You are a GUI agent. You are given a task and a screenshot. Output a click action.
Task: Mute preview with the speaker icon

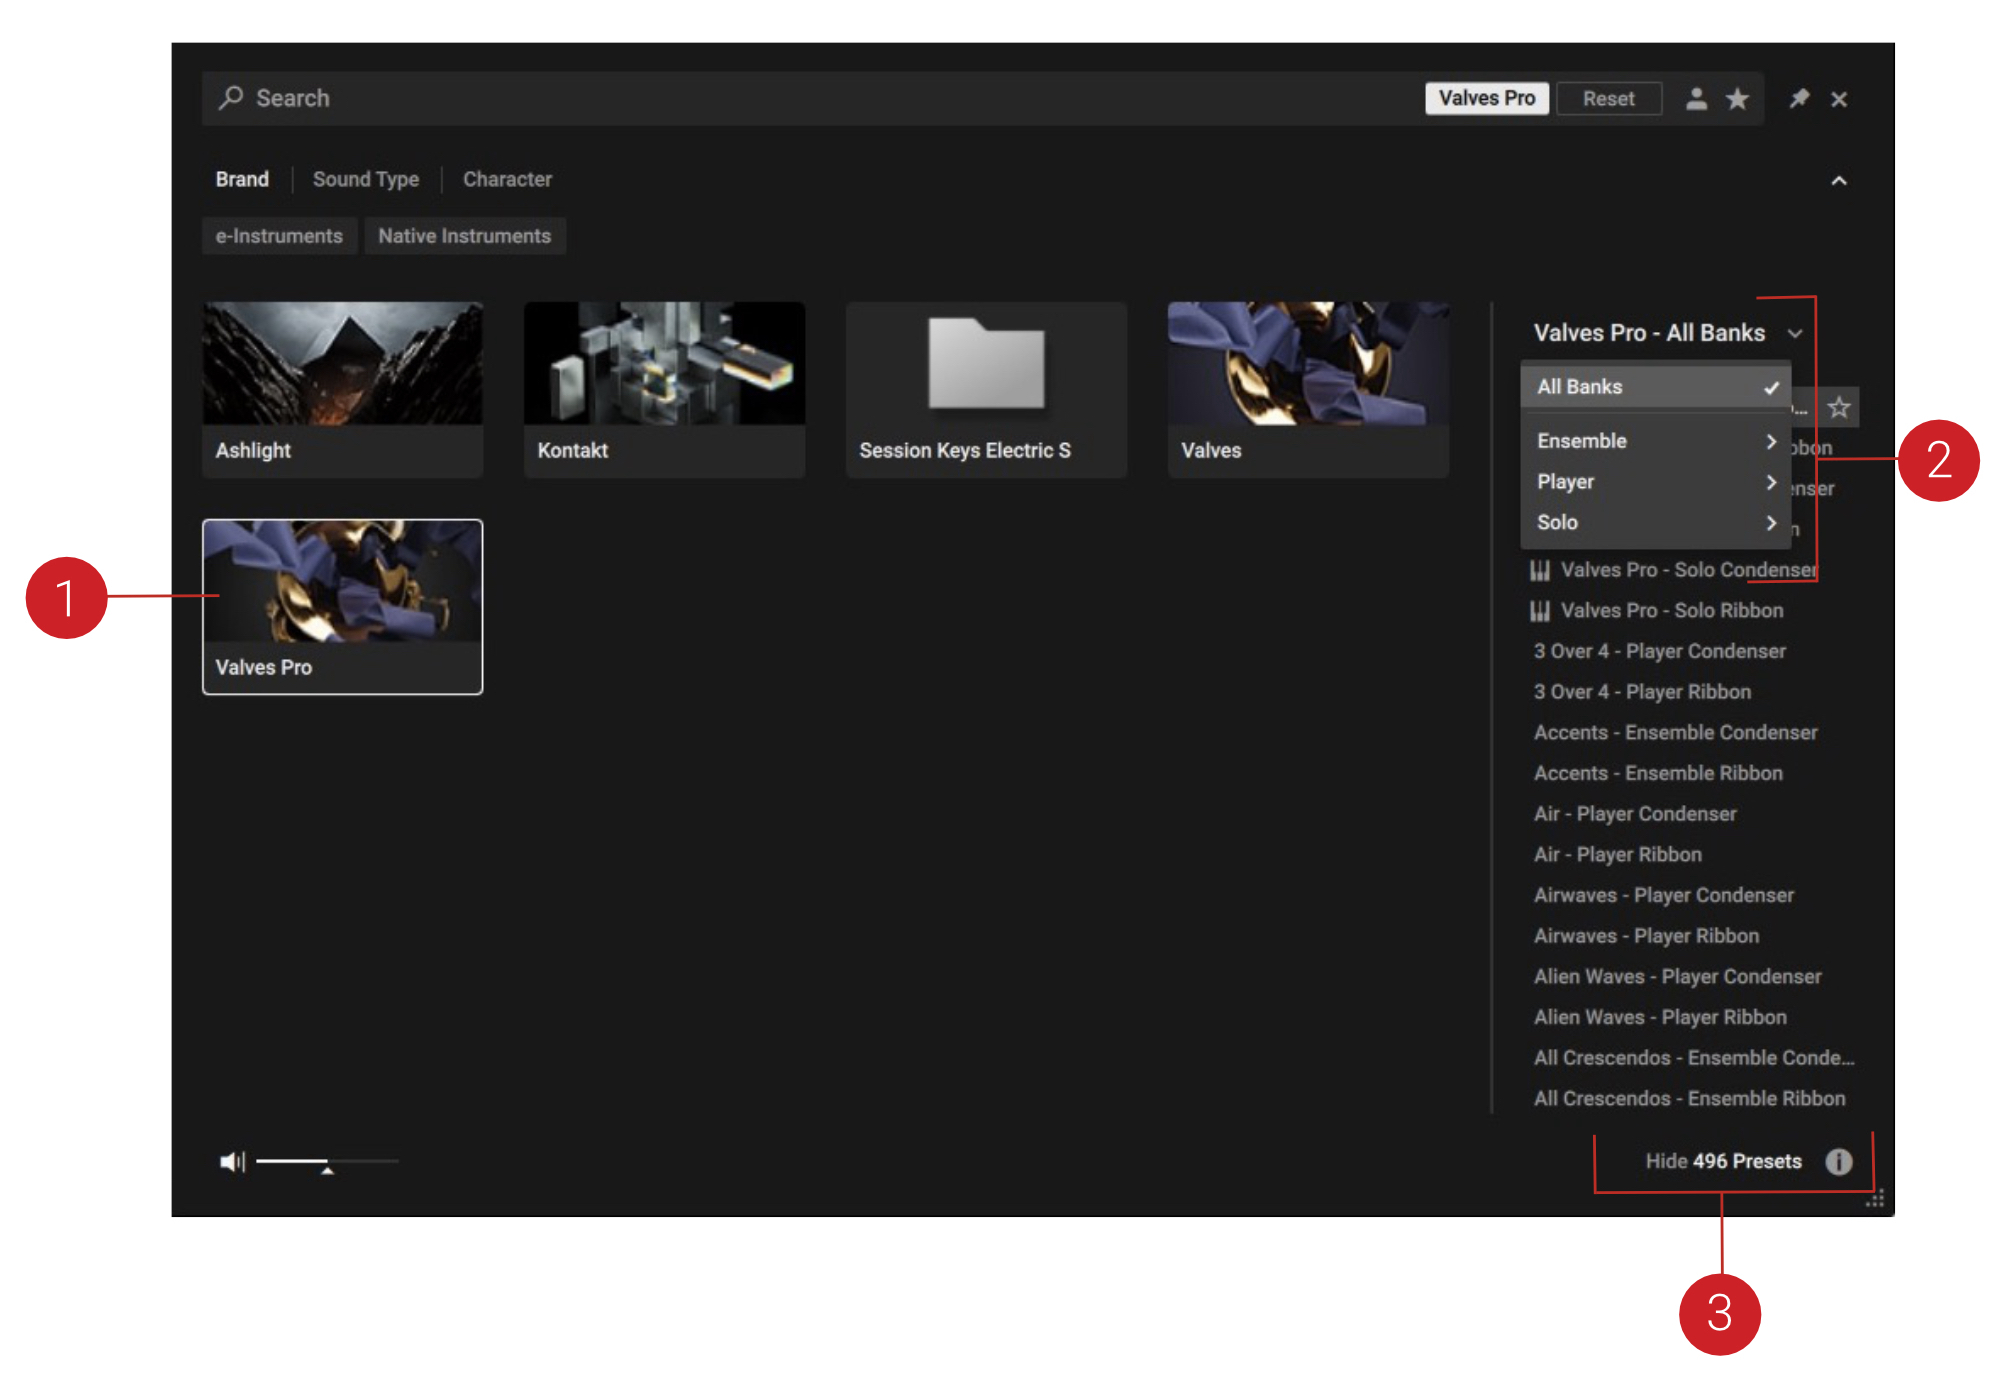[231, 1161]
